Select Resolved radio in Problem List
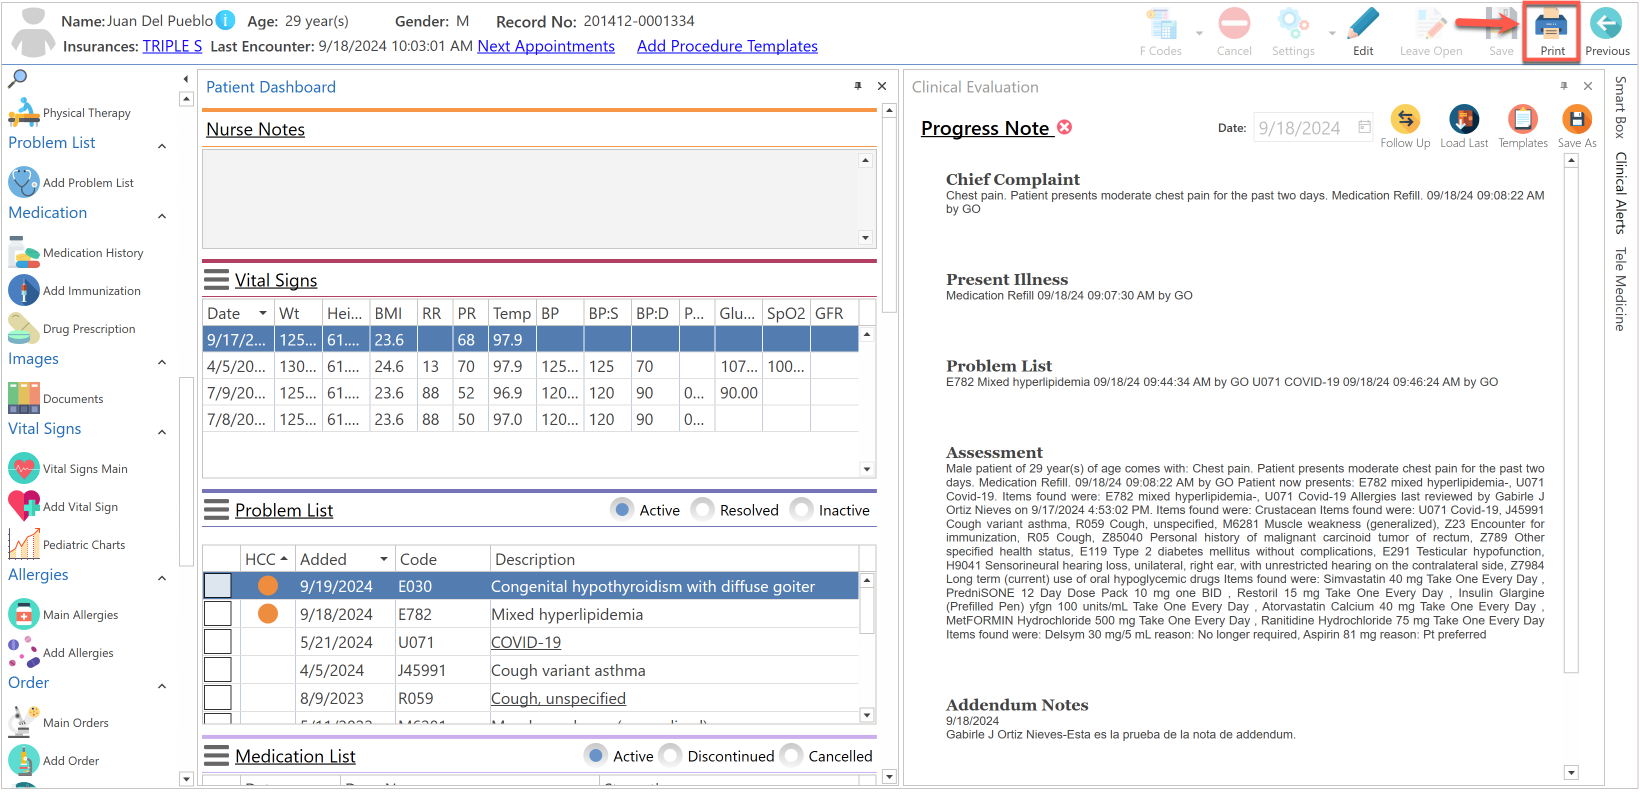The image size is (1640, 792). (702, 509)
